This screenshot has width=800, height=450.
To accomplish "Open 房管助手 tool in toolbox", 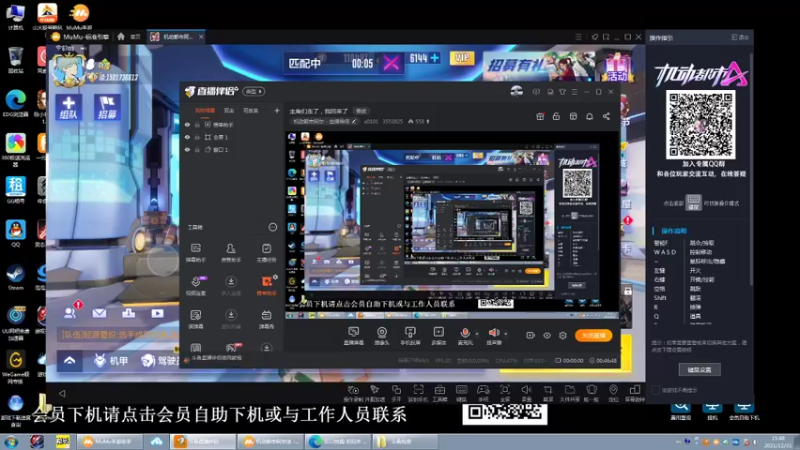I will [x=231, y=252].
